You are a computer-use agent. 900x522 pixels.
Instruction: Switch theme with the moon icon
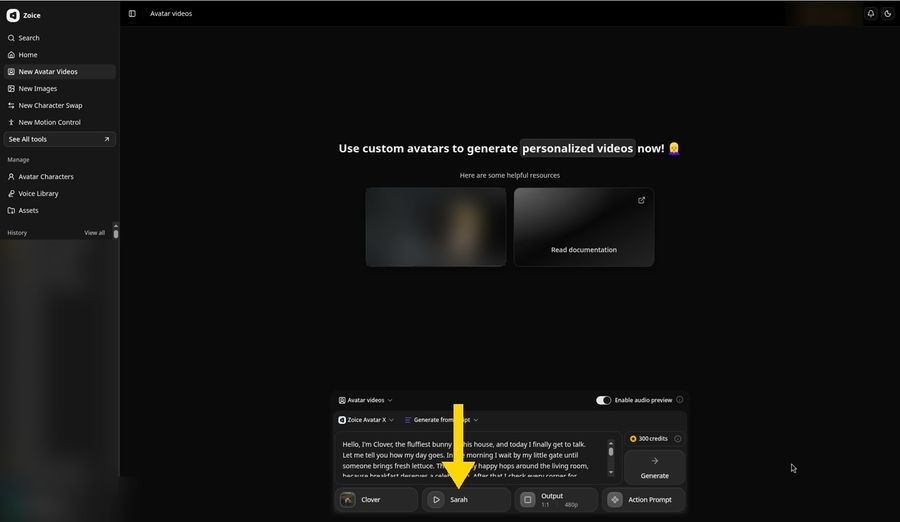887,14
